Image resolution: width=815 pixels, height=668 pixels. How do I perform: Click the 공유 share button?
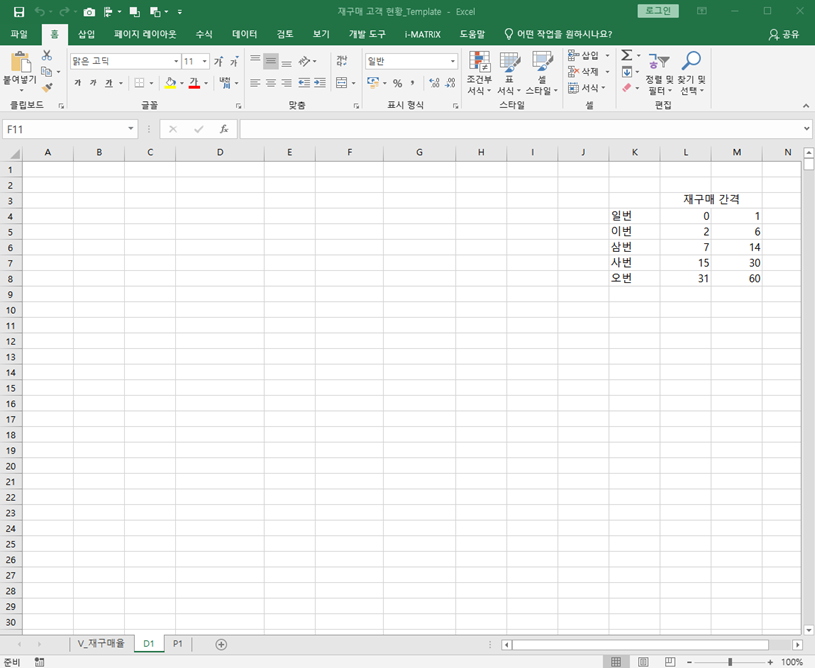pos(784,34)
